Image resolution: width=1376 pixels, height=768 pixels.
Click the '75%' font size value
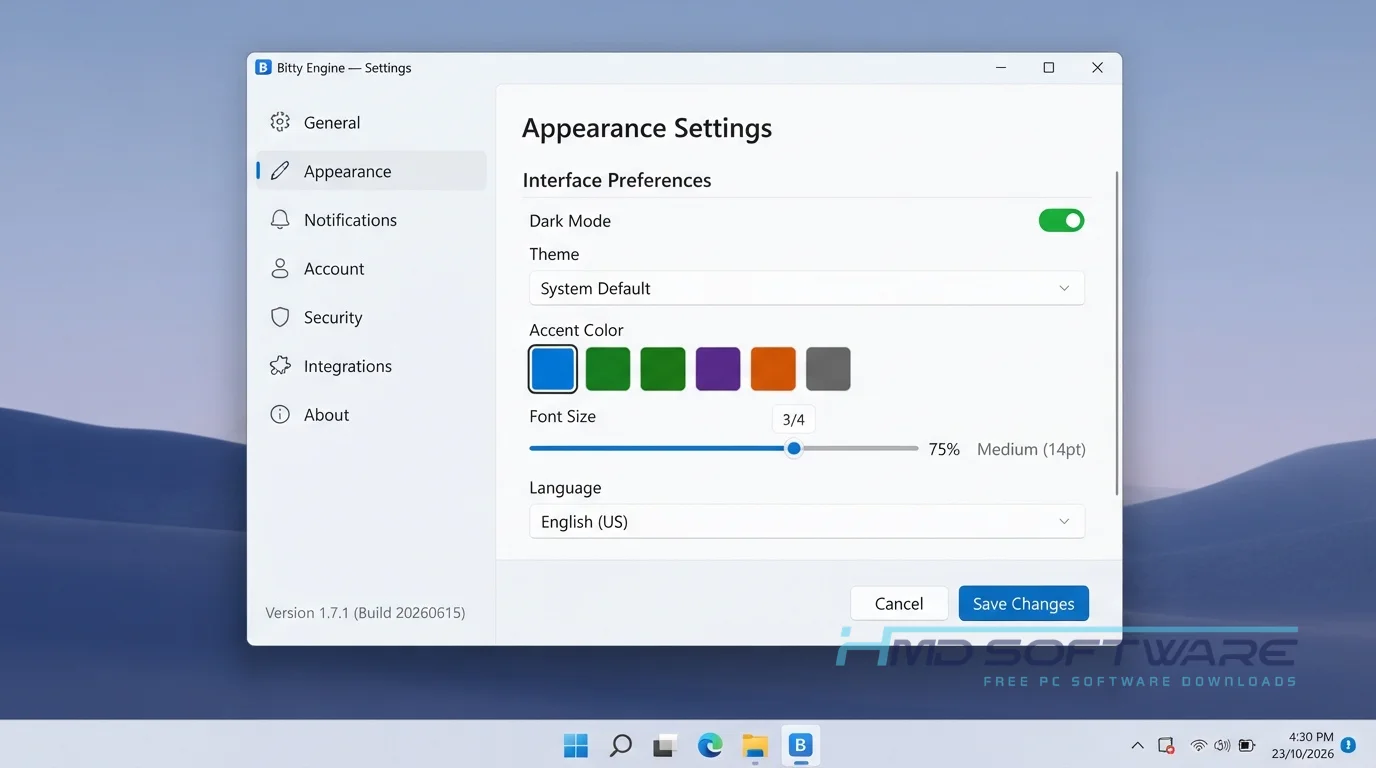[x=944, y=449]
